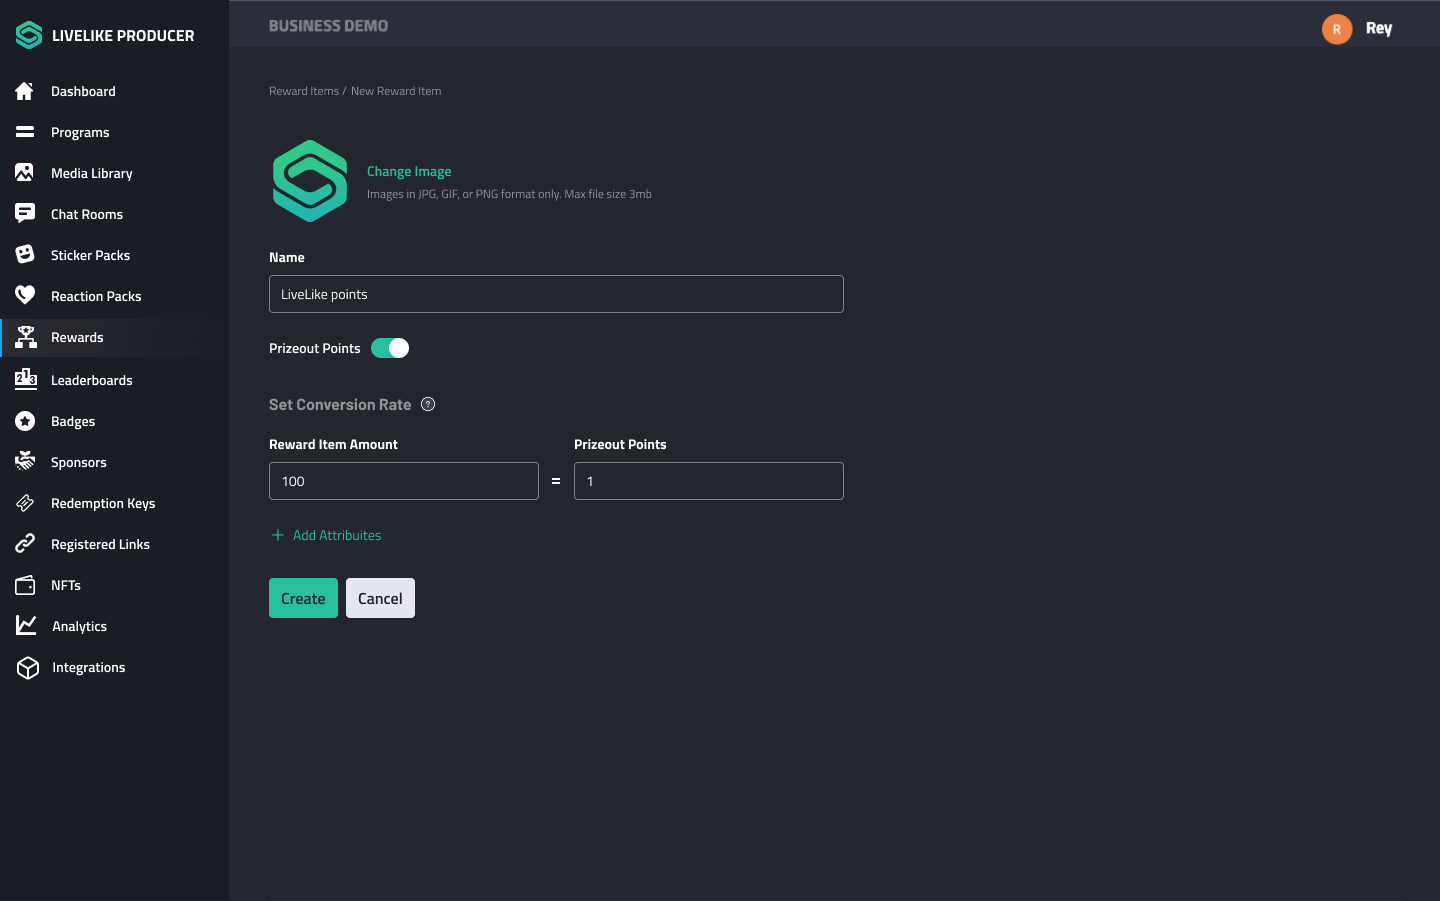This screenshot has height=901, width=1440.
Task: Click the Media Library image icon
Action: (25, 173)
